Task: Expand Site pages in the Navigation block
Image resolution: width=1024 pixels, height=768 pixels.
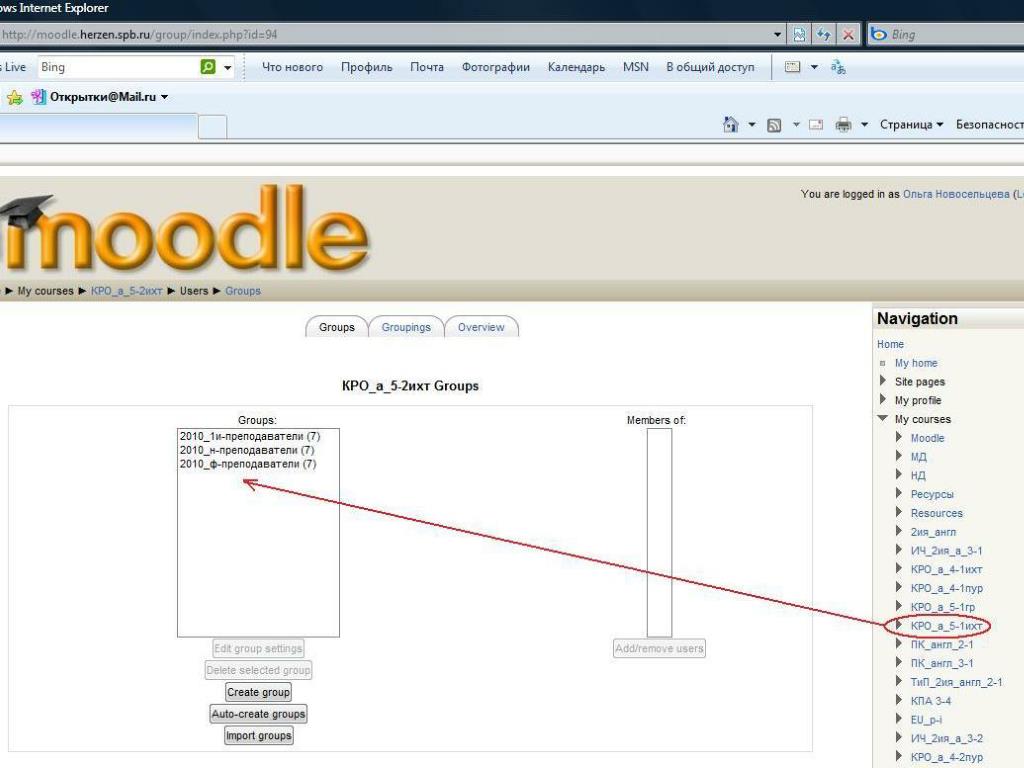Action: (883, 381)
